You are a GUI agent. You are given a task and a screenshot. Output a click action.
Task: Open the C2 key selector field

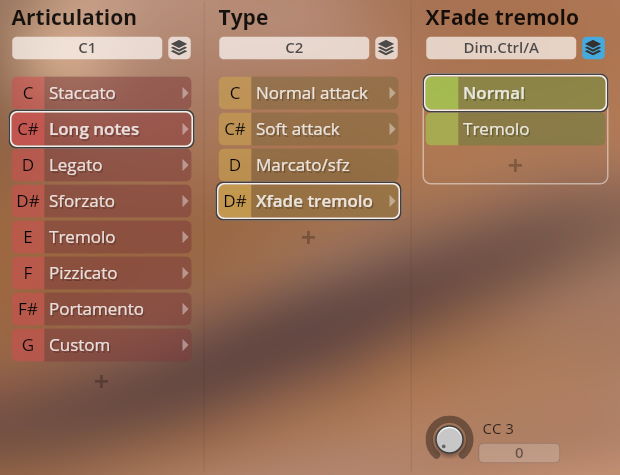[x=294, y=48]
